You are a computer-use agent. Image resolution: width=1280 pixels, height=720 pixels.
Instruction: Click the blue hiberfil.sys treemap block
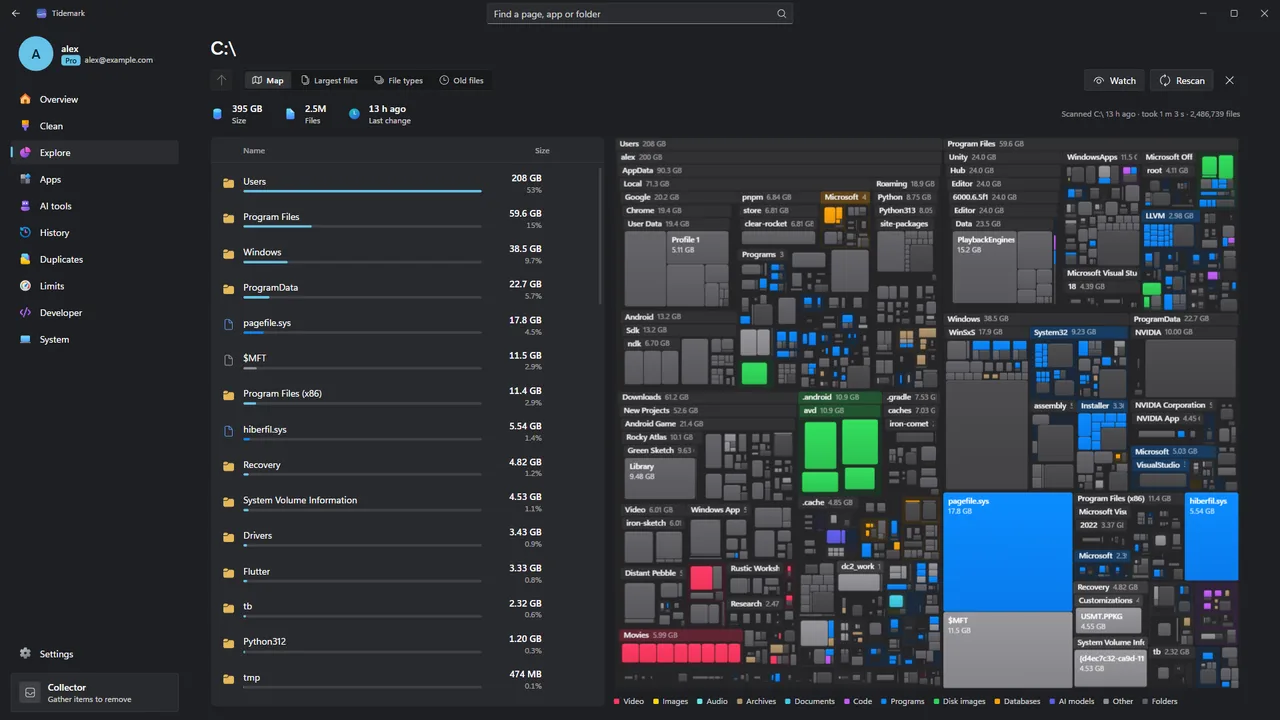click(x=1212, y=538)
